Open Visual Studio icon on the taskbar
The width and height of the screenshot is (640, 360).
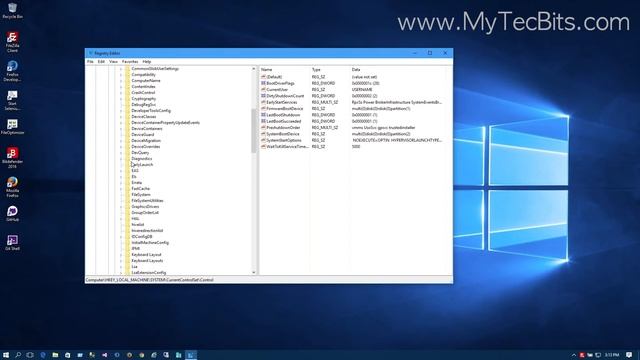tap(104, 355)
